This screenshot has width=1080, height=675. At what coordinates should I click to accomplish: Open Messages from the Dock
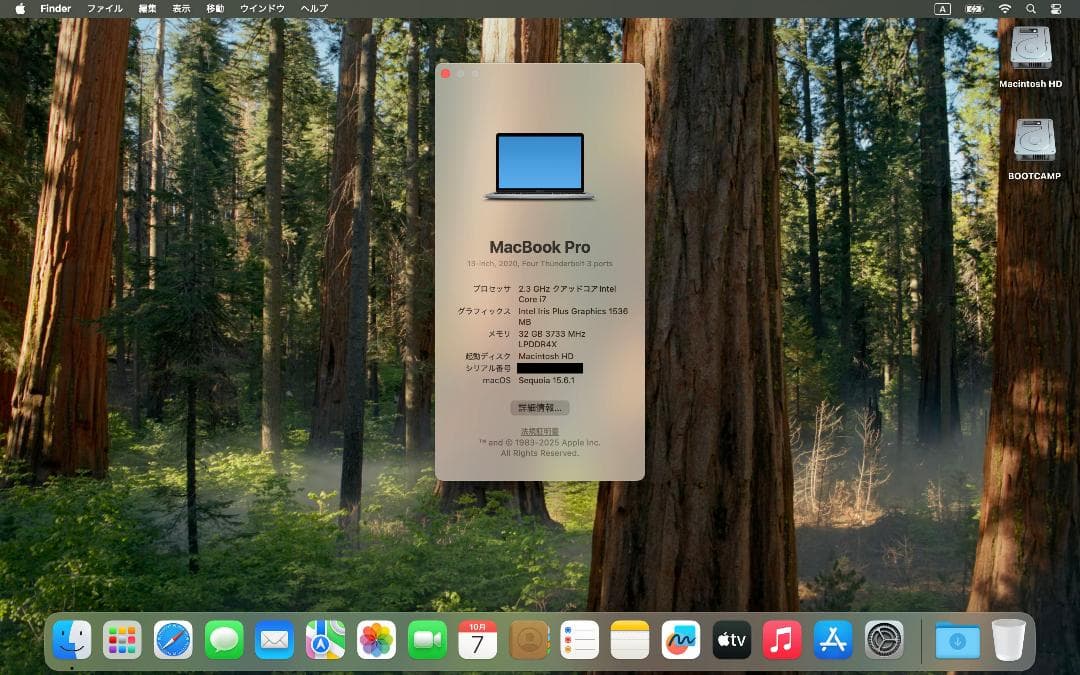pos(224,637)
